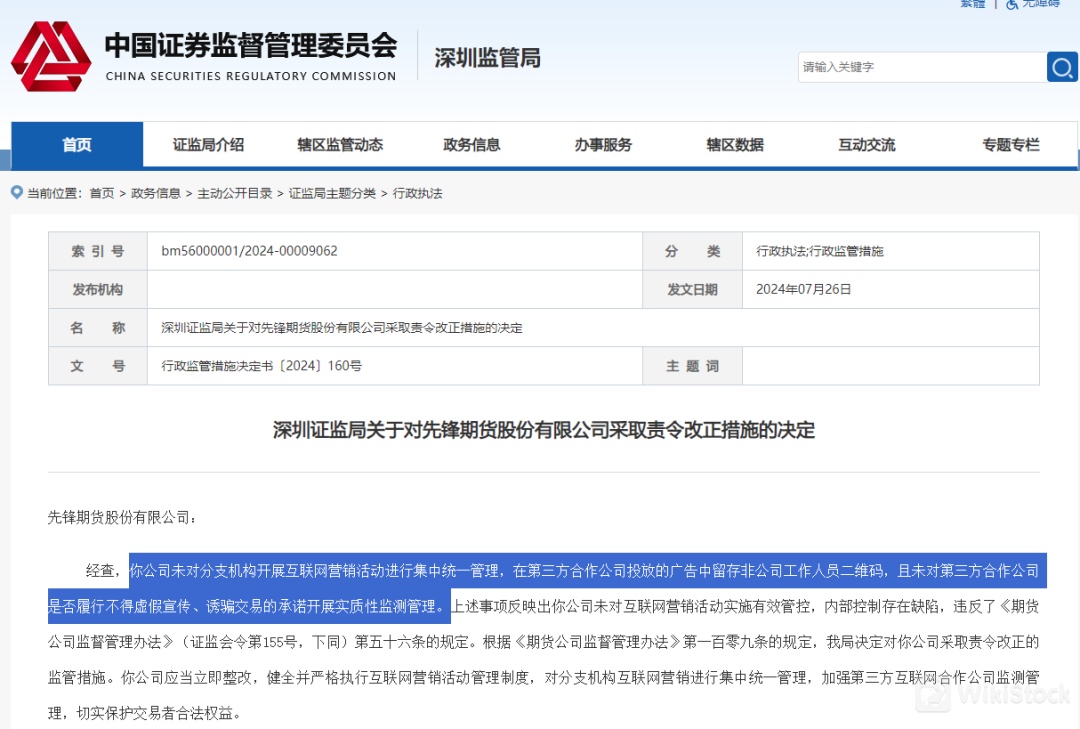Click the magnifier search button
1080x729 pixels.
(1062, 67)
